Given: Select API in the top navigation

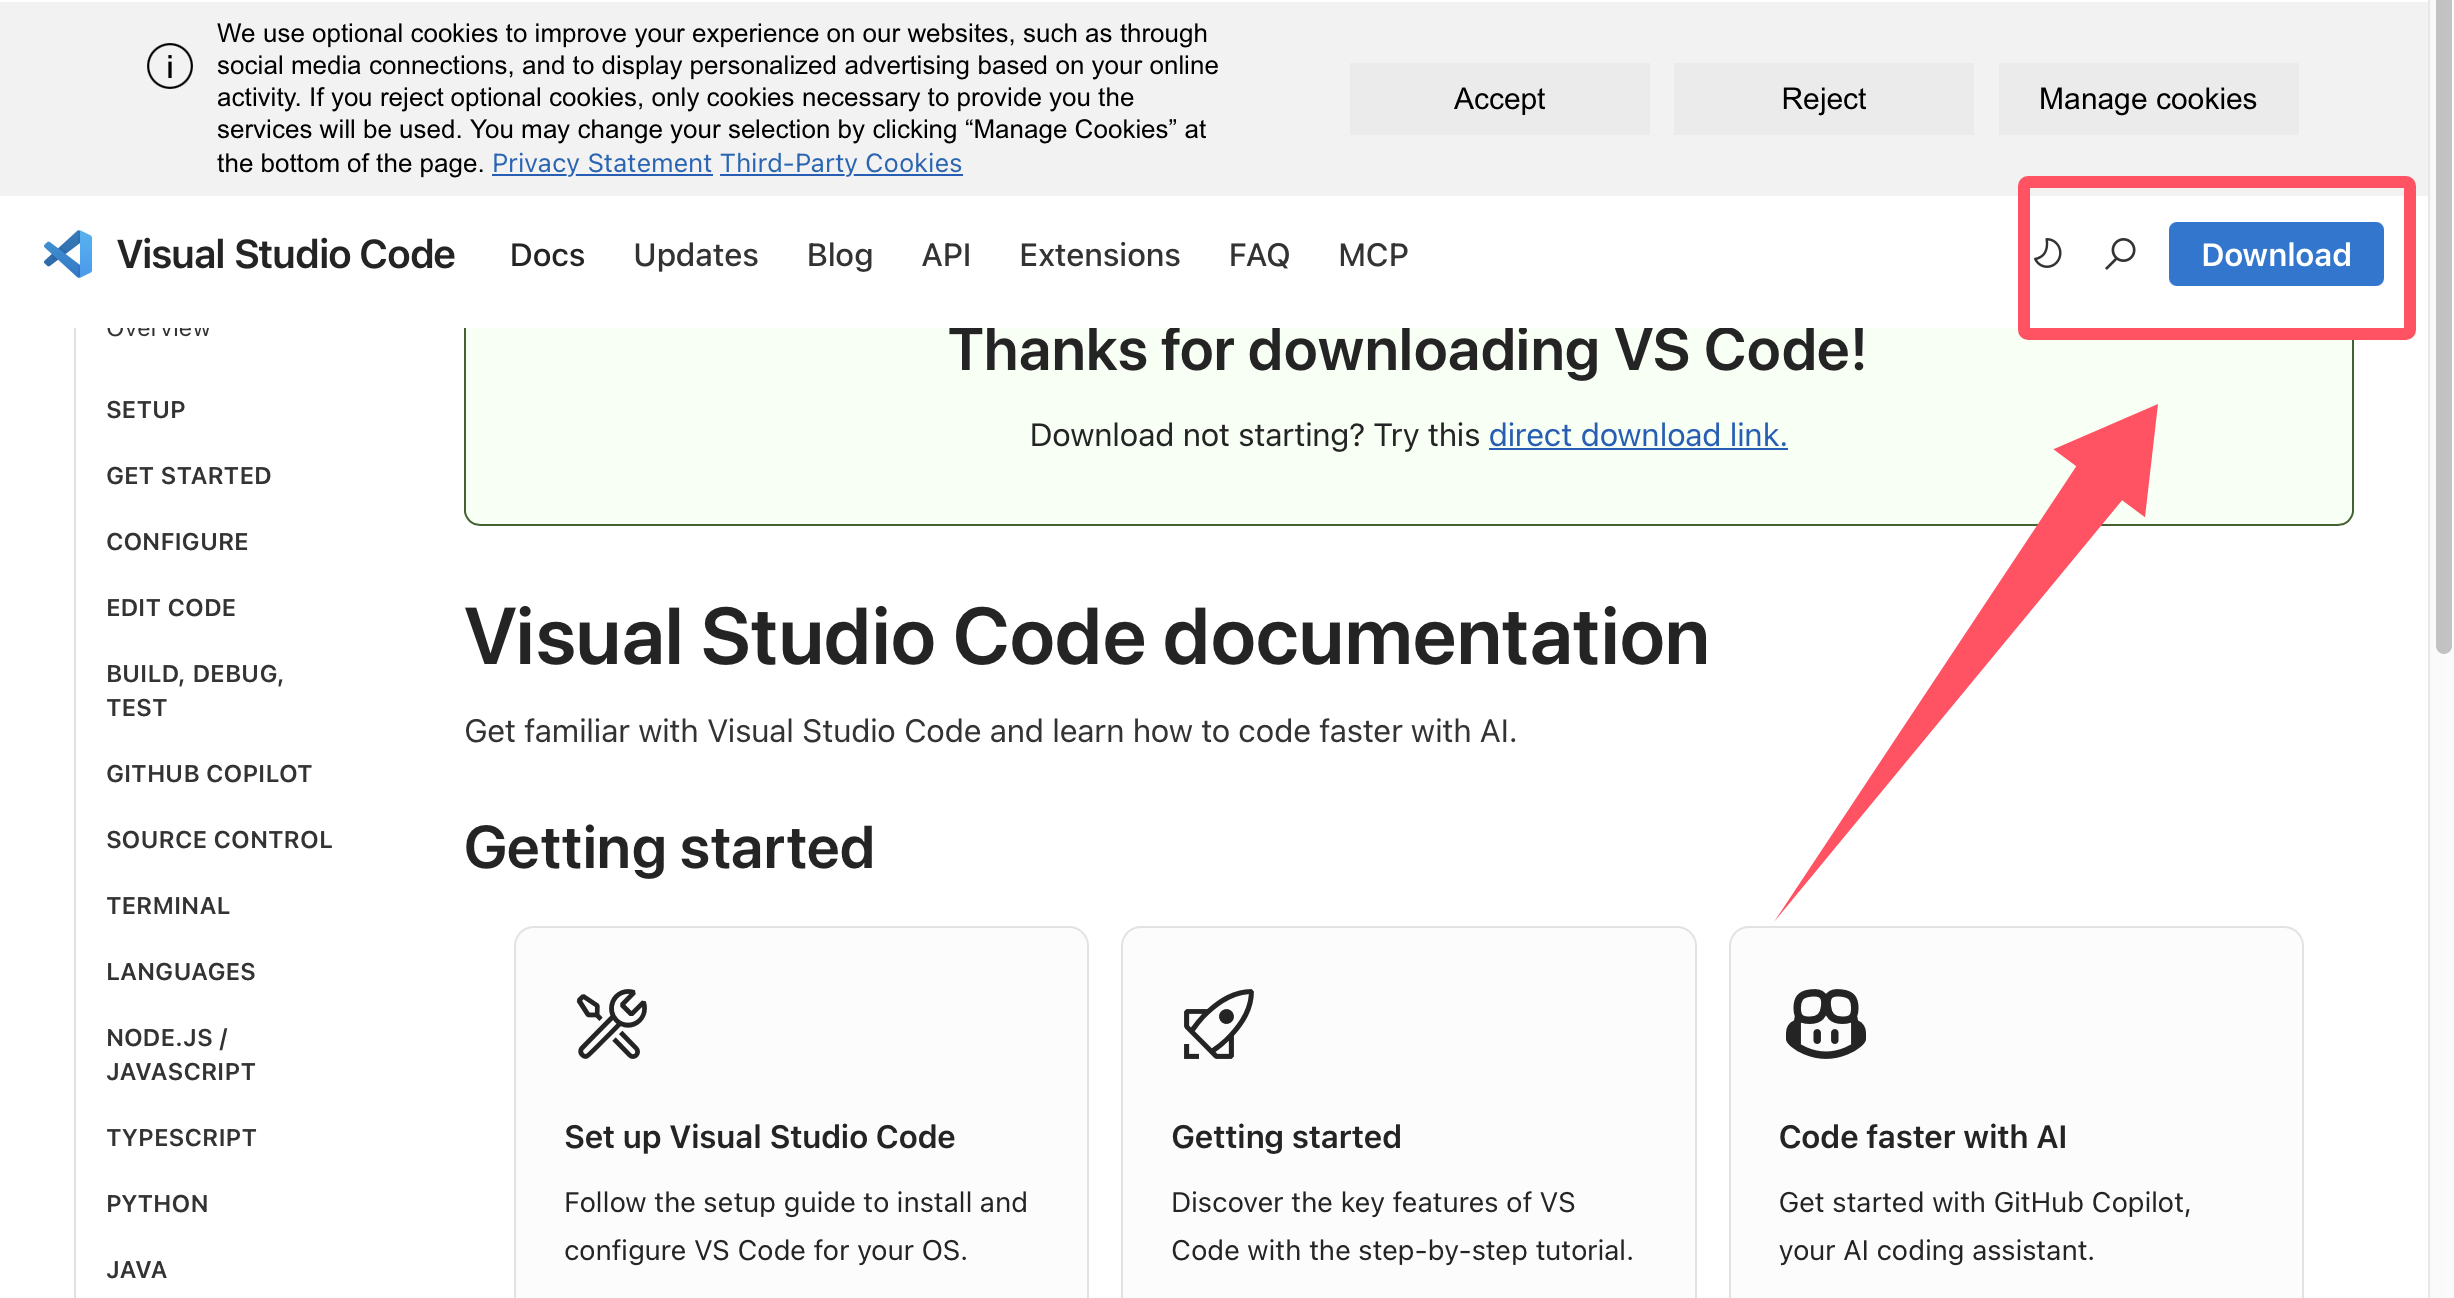Looking at the screenshot, I should tap(946, 255).
